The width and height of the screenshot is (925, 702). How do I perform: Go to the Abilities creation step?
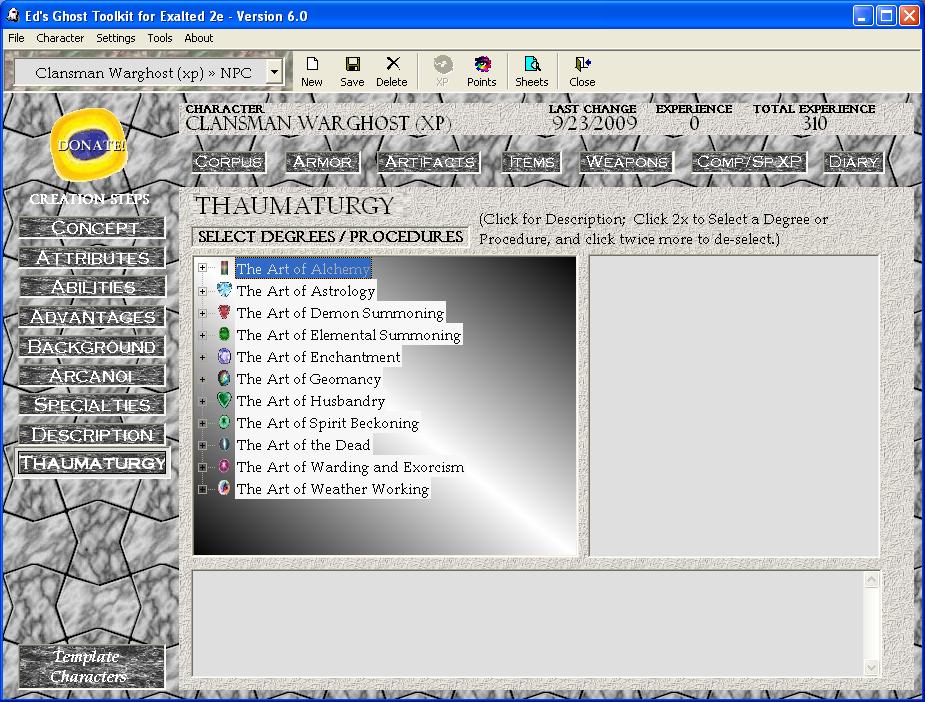click(x=92, y=287)
